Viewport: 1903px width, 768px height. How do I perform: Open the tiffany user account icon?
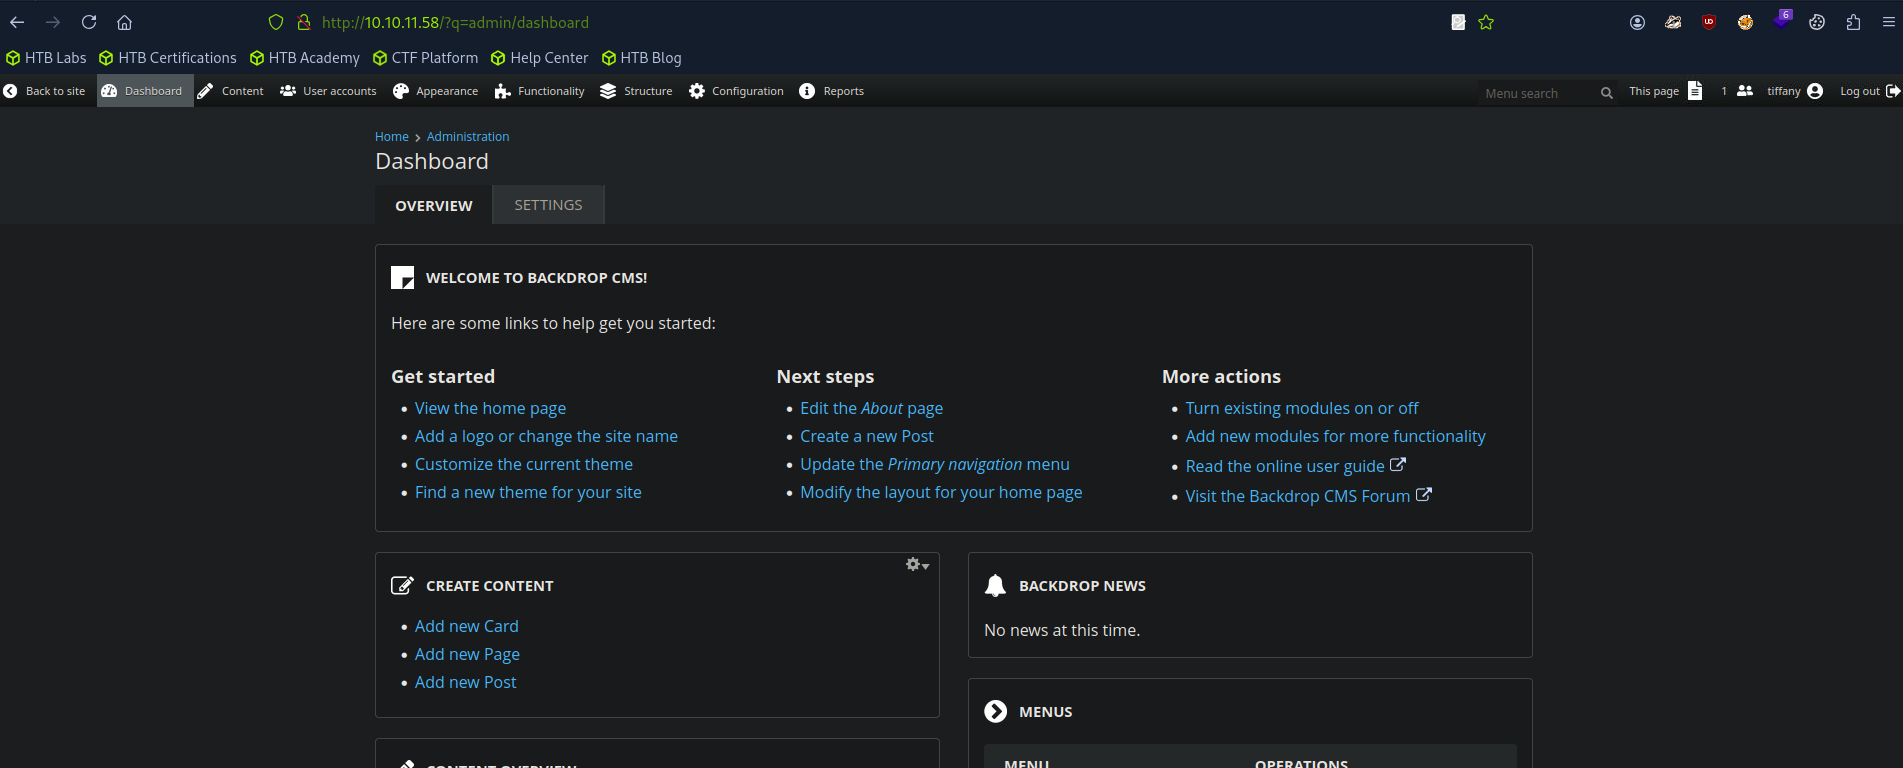pos(1815,91)
